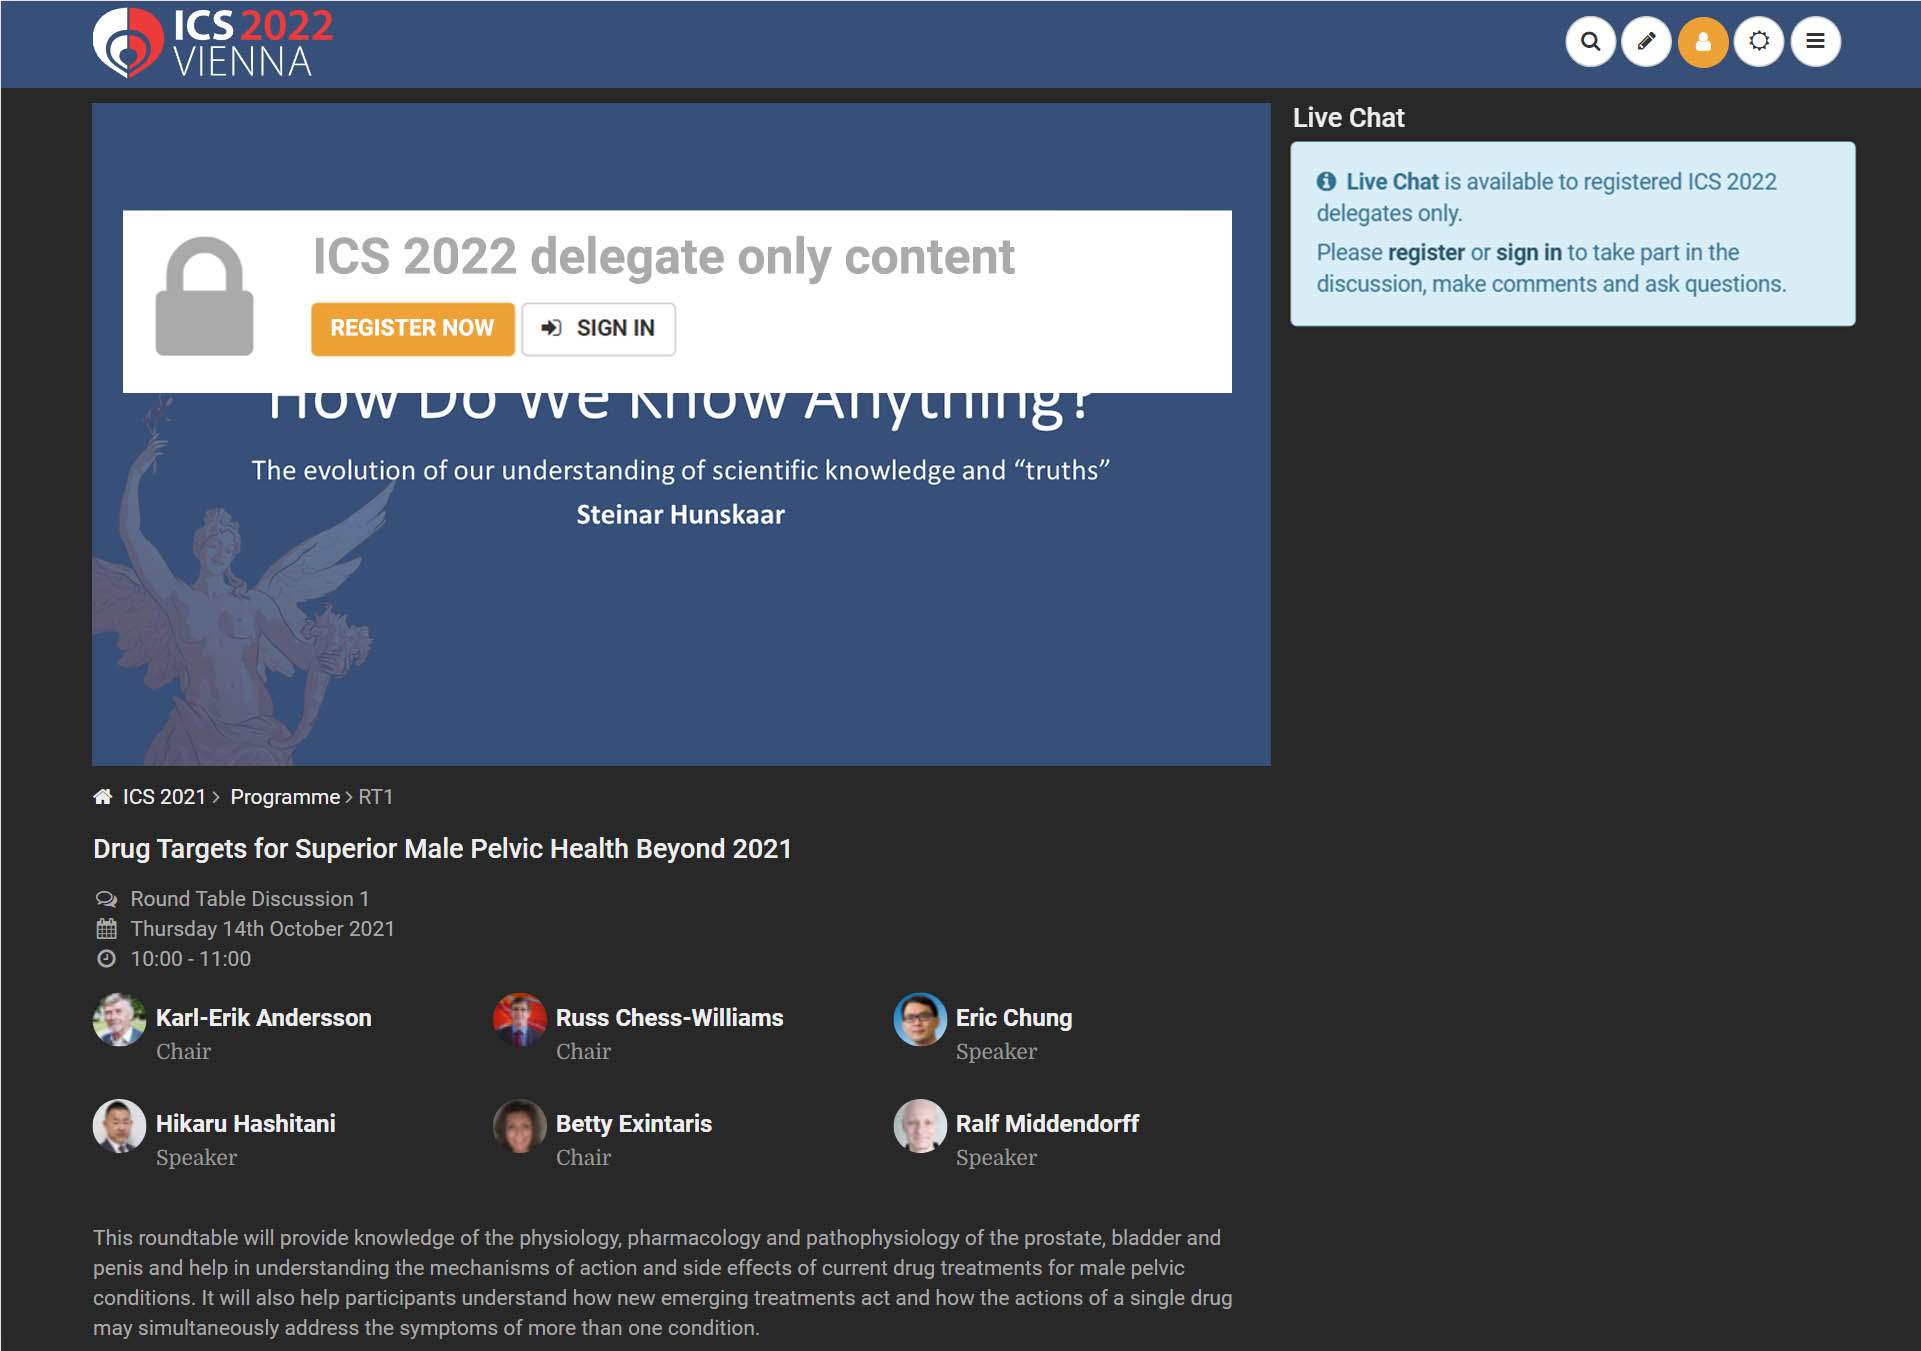Open Hikaru Hashitani profile name

click(x=246, y=1124)
